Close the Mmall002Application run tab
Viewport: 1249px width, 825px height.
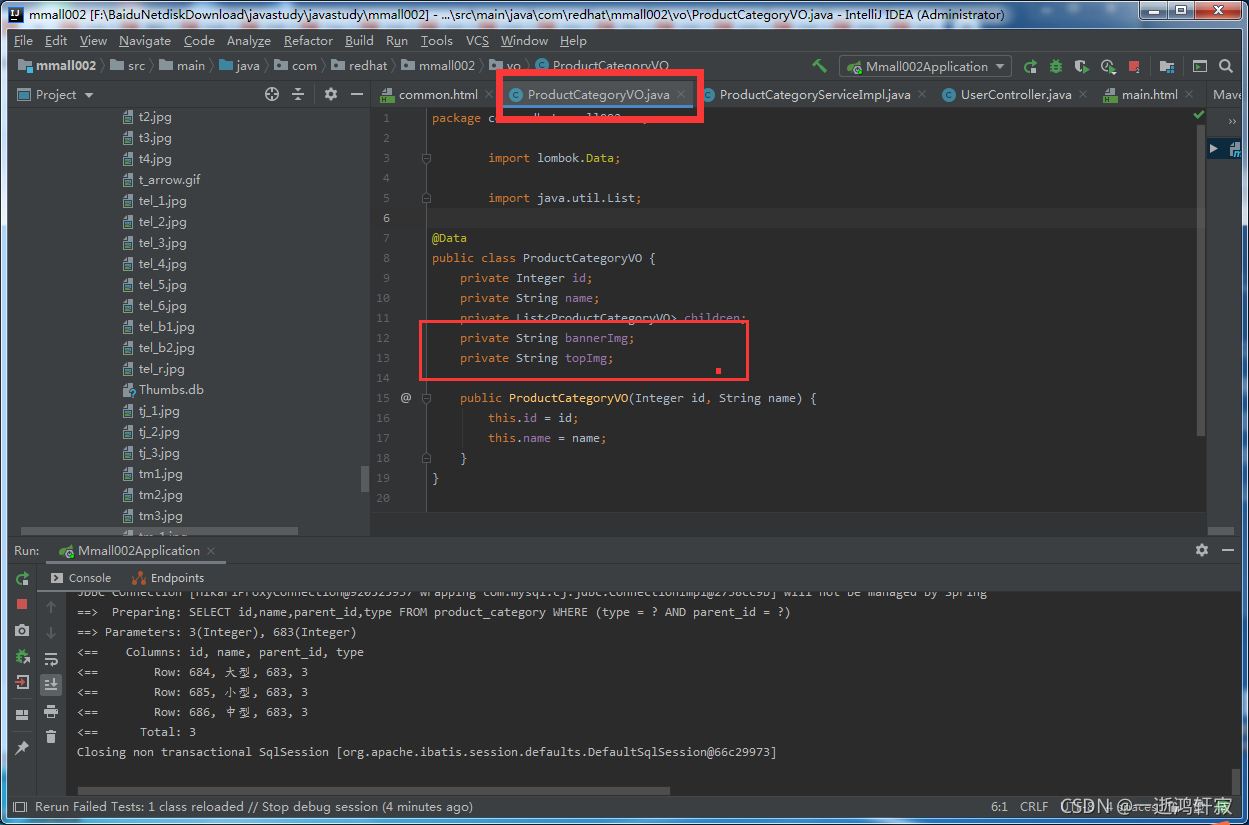tap(212, 552)
